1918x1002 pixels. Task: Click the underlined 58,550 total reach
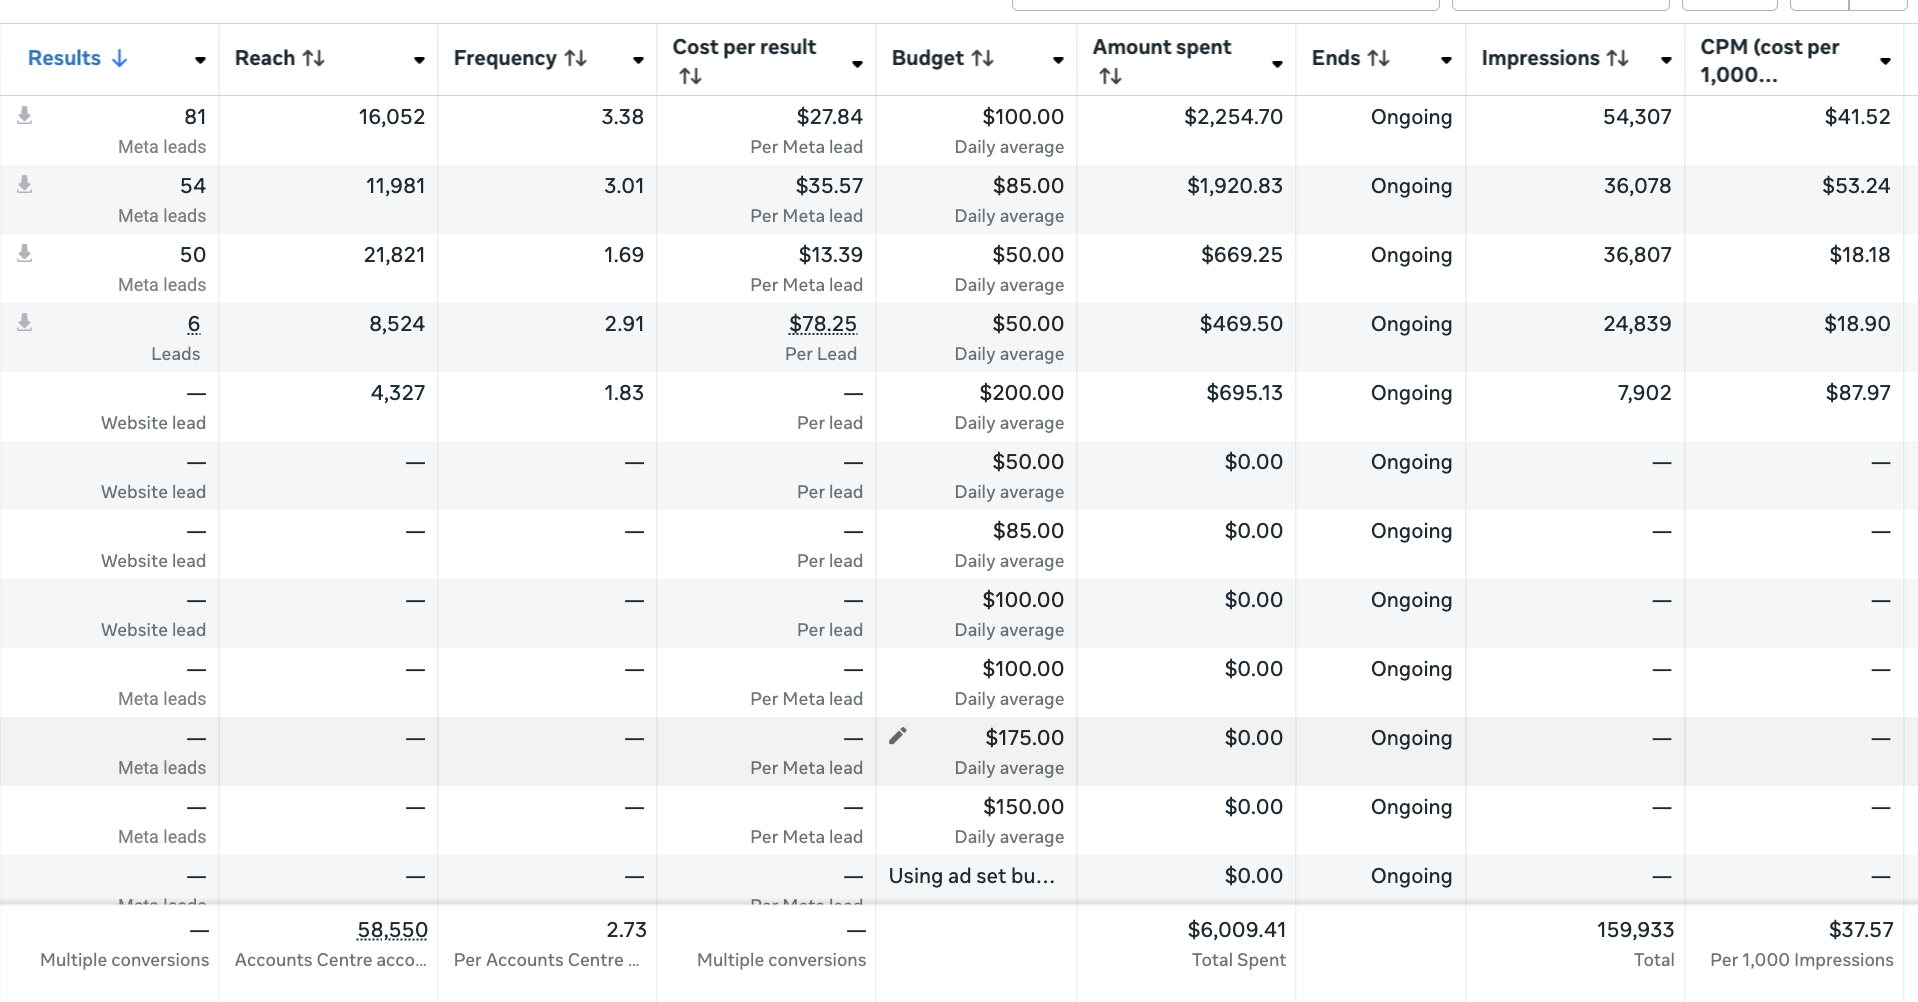click(392, 930)
